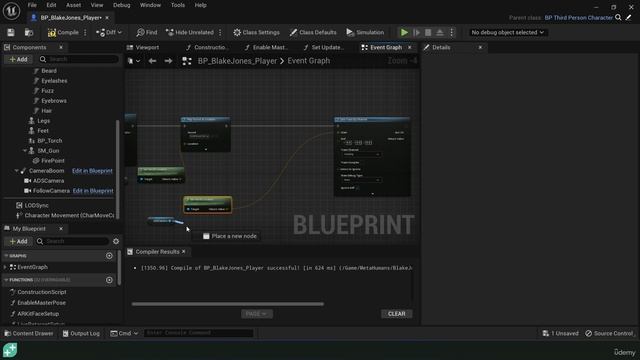
Task: Compile the blueprint
Action: 63,32
